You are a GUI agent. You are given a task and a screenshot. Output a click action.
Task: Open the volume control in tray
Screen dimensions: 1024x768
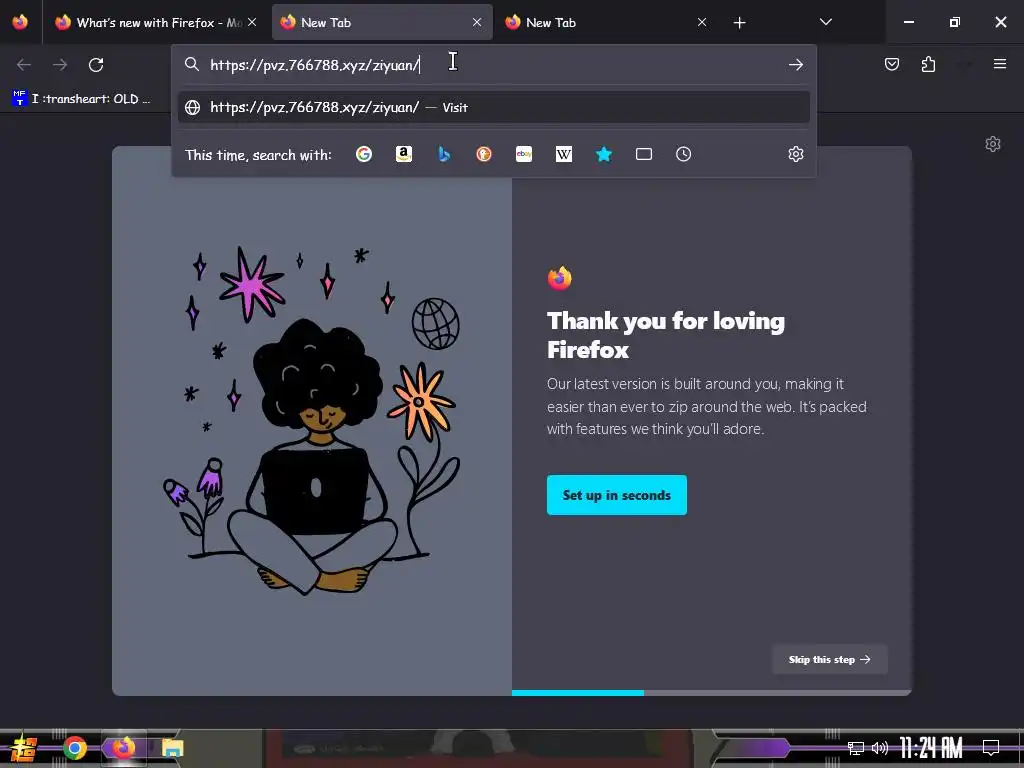click(880, 748)
